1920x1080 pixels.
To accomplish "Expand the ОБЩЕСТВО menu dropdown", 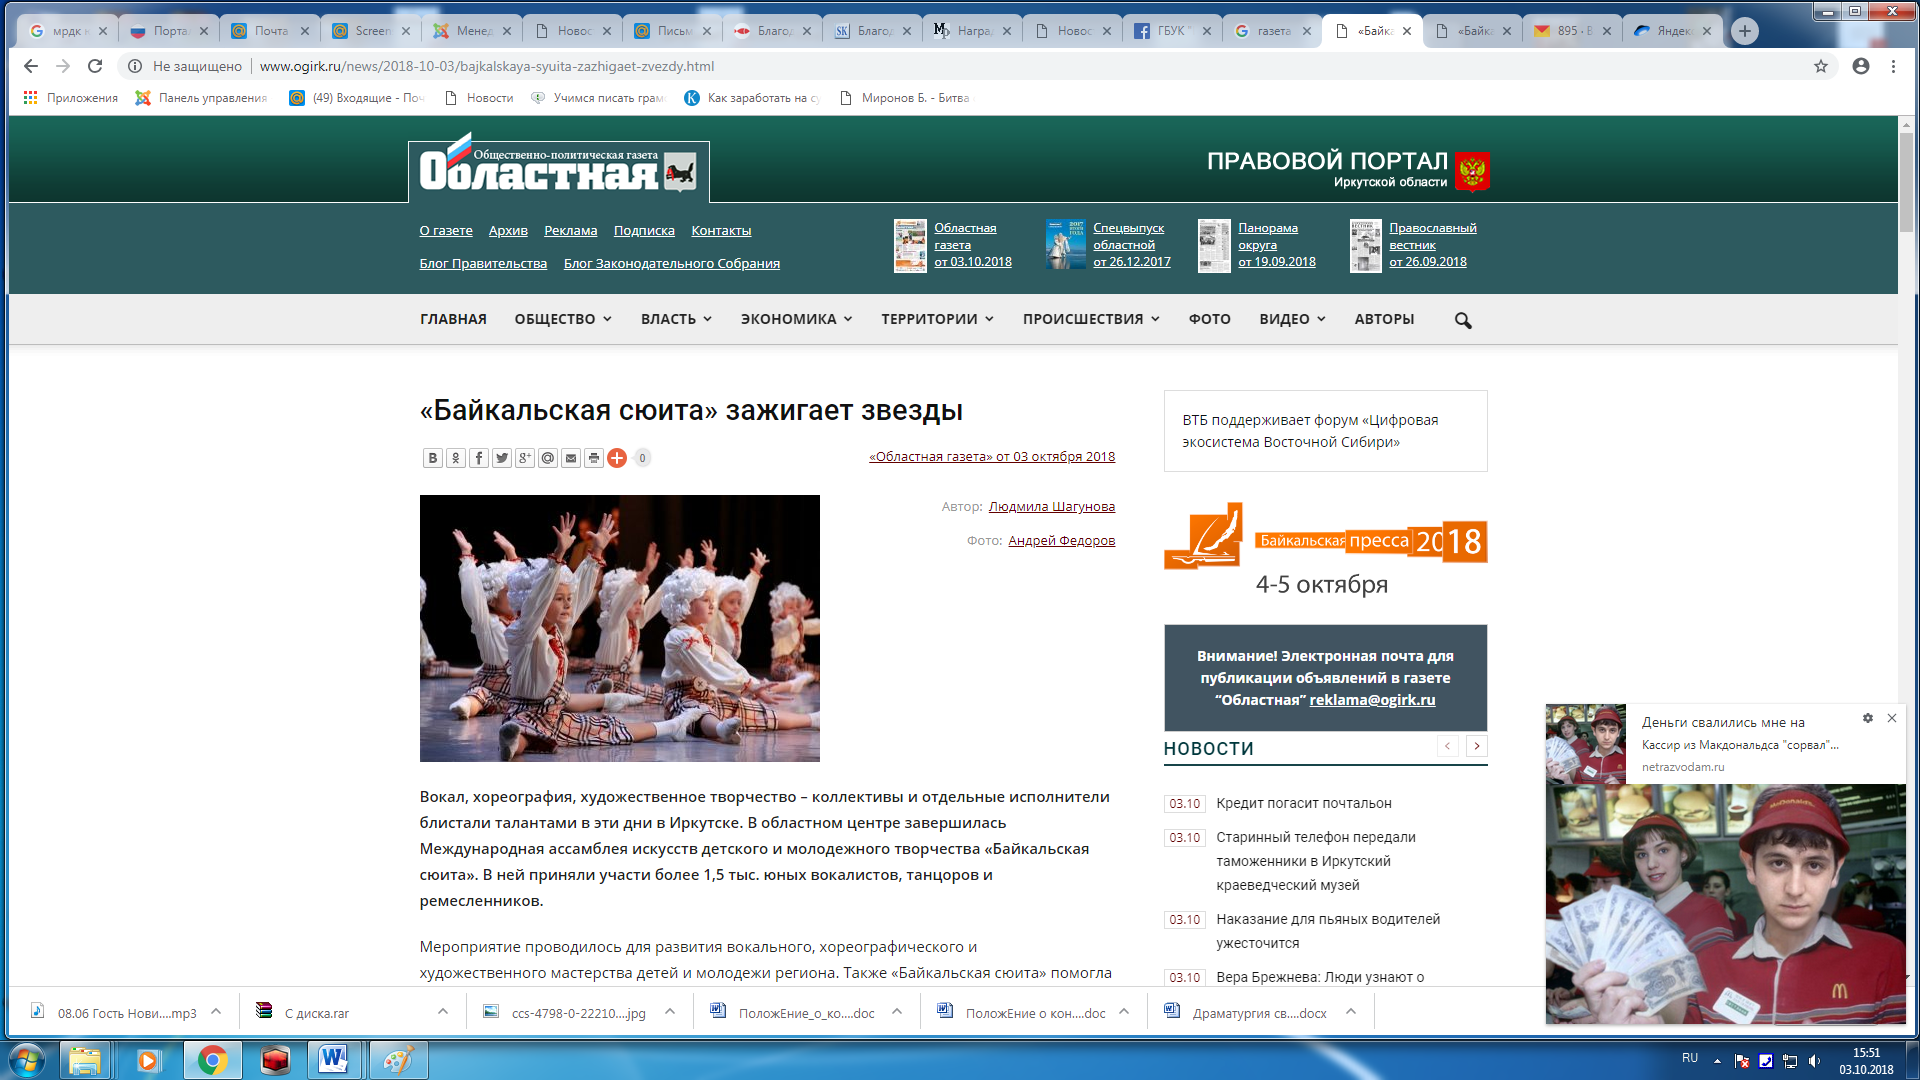I will pos(562,319).
